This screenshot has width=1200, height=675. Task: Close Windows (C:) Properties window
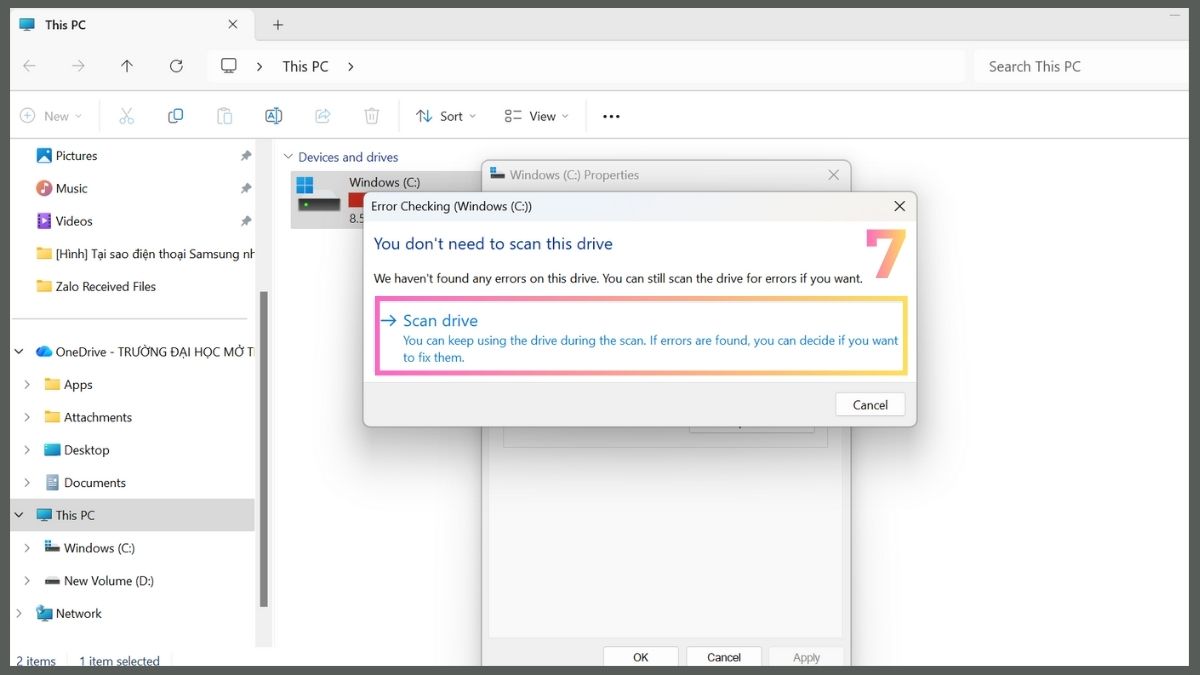(833, 175)
